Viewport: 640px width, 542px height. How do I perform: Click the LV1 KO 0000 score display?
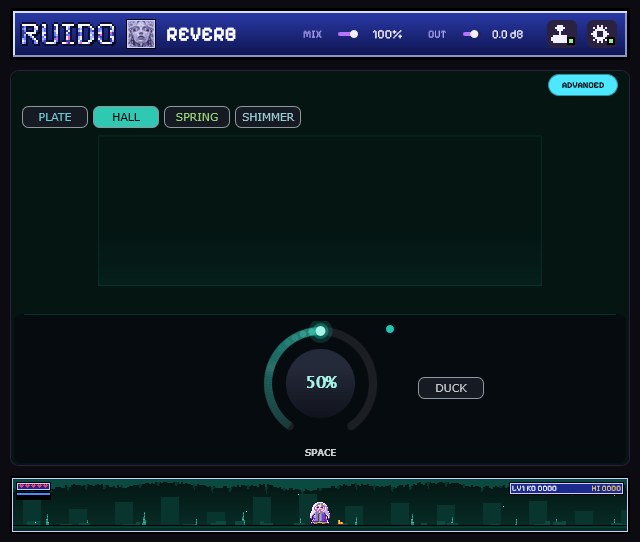(x=534, y=489)
